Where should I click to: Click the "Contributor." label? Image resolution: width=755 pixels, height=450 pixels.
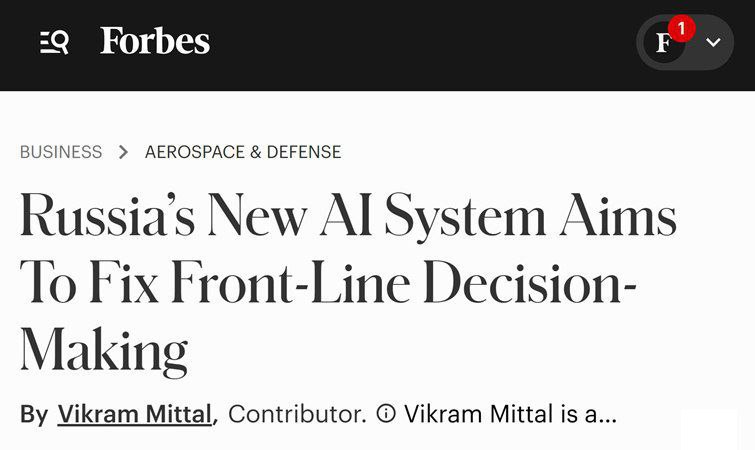point(297,414)
